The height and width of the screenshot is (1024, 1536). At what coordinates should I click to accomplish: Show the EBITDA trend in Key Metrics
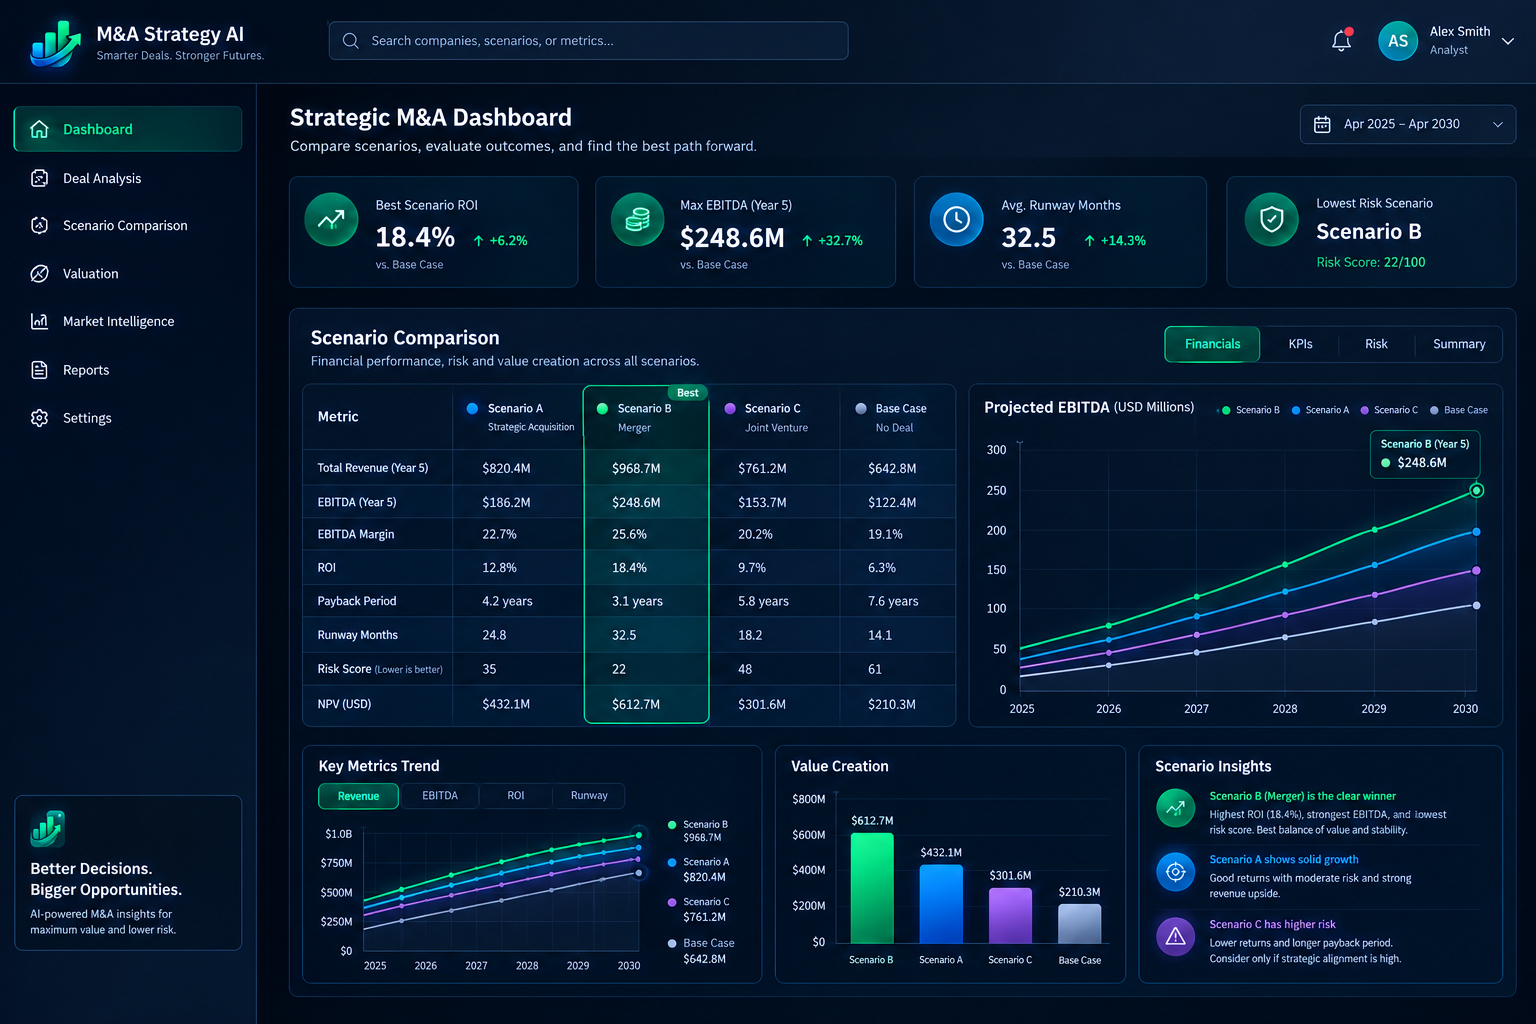(x=440, y=796)
